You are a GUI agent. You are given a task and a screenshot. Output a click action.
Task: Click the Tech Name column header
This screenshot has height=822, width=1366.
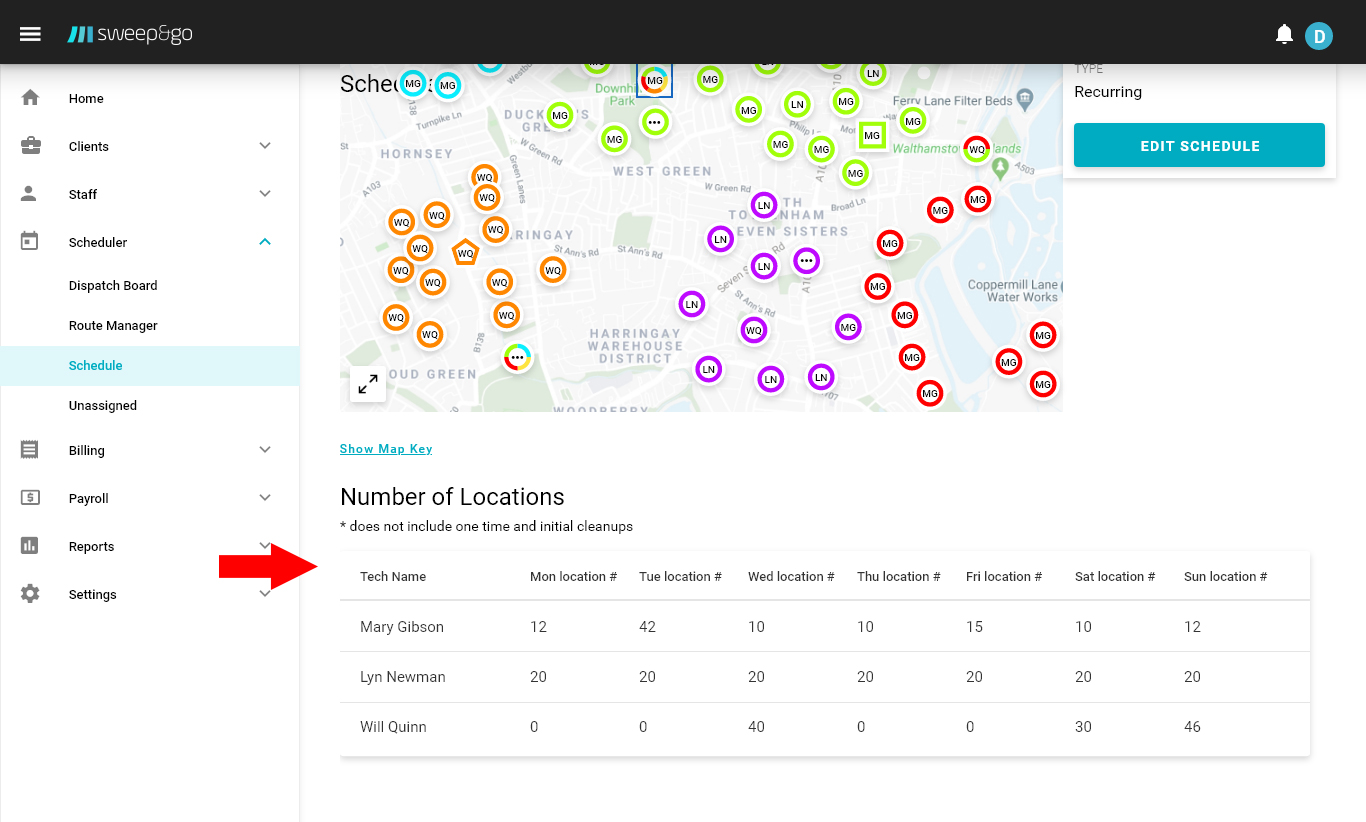[393, 577]
